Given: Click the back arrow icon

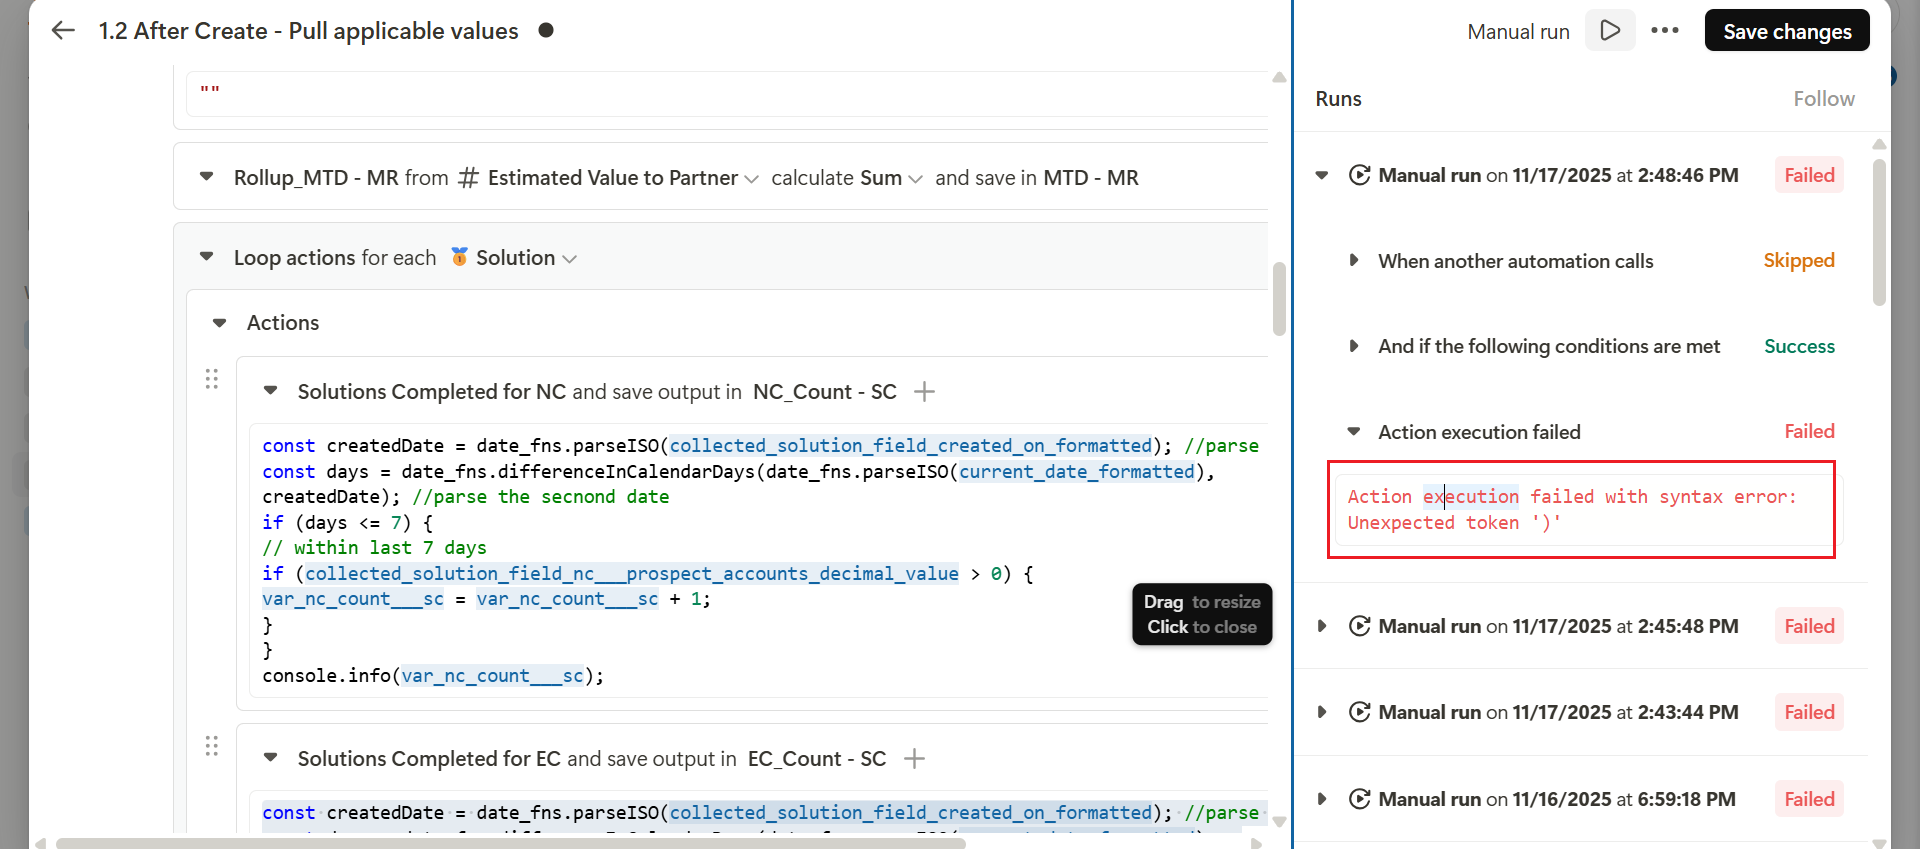Looking at the screenshot, I should [63, 31].
